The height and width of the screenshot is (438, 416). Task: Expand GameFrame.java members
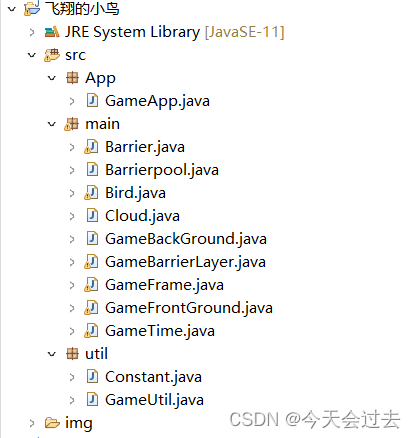pos(72,285)
